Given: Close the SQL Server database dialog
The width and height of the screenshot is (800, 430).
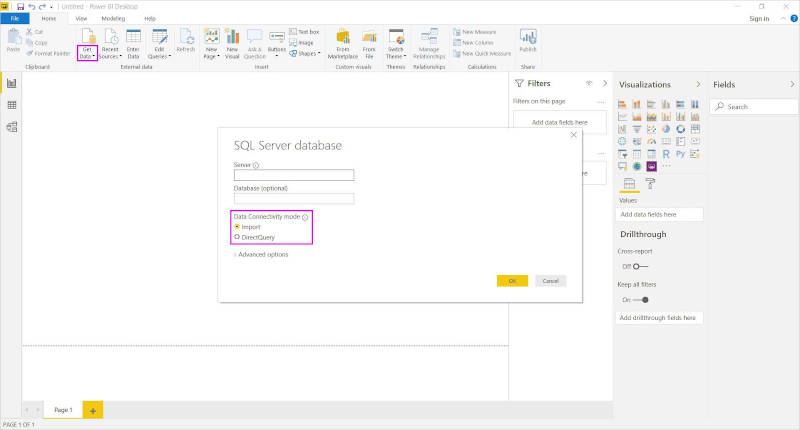Looking at the screenshot, I should pyautogui.click(x=573, y=135).
